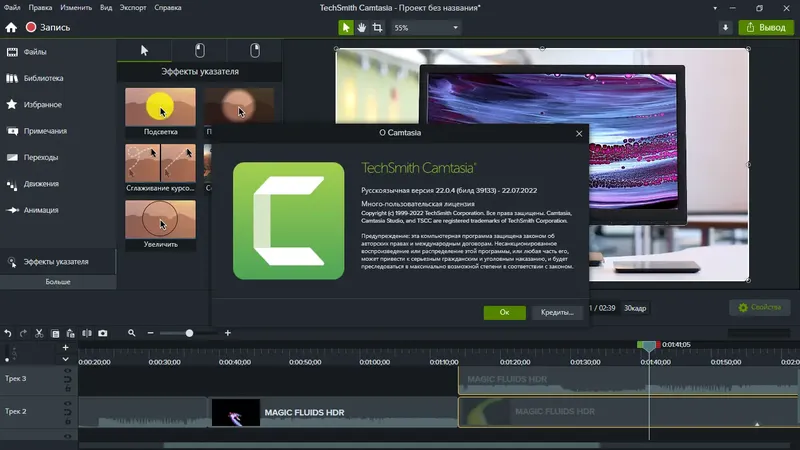The height and width of the screenshot is (450, 800).
Task: Toggle eye icon of track below Трек 2
Action: point(67,436)
